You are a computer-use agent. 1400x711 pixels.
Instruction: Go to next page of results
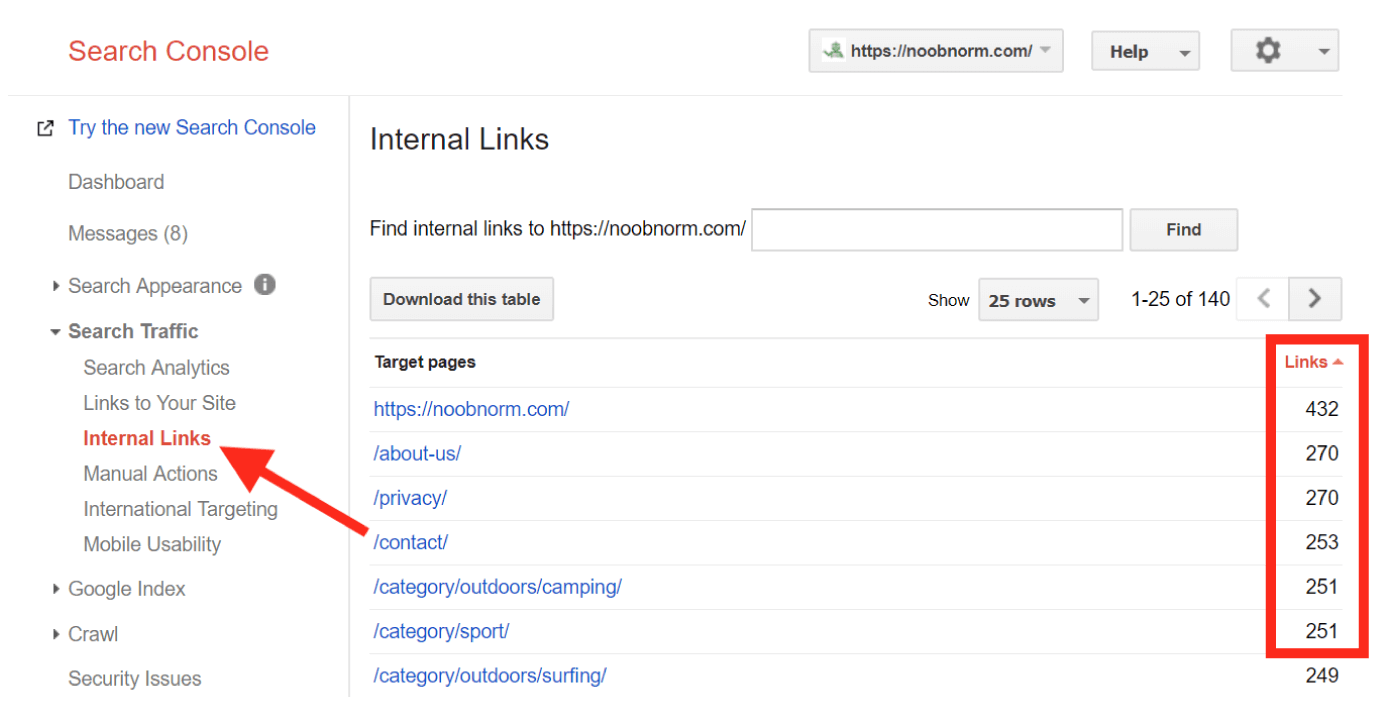click(x=1315, y=298)
